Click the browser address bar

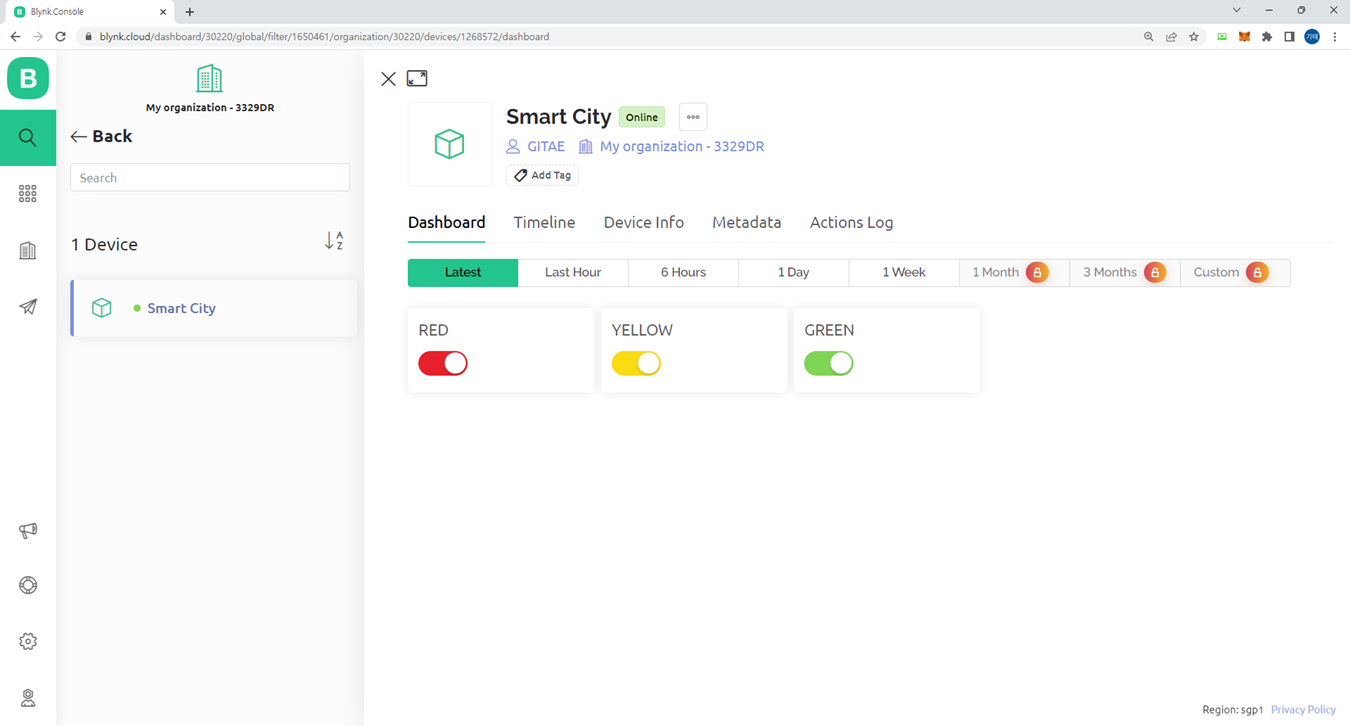610,37
